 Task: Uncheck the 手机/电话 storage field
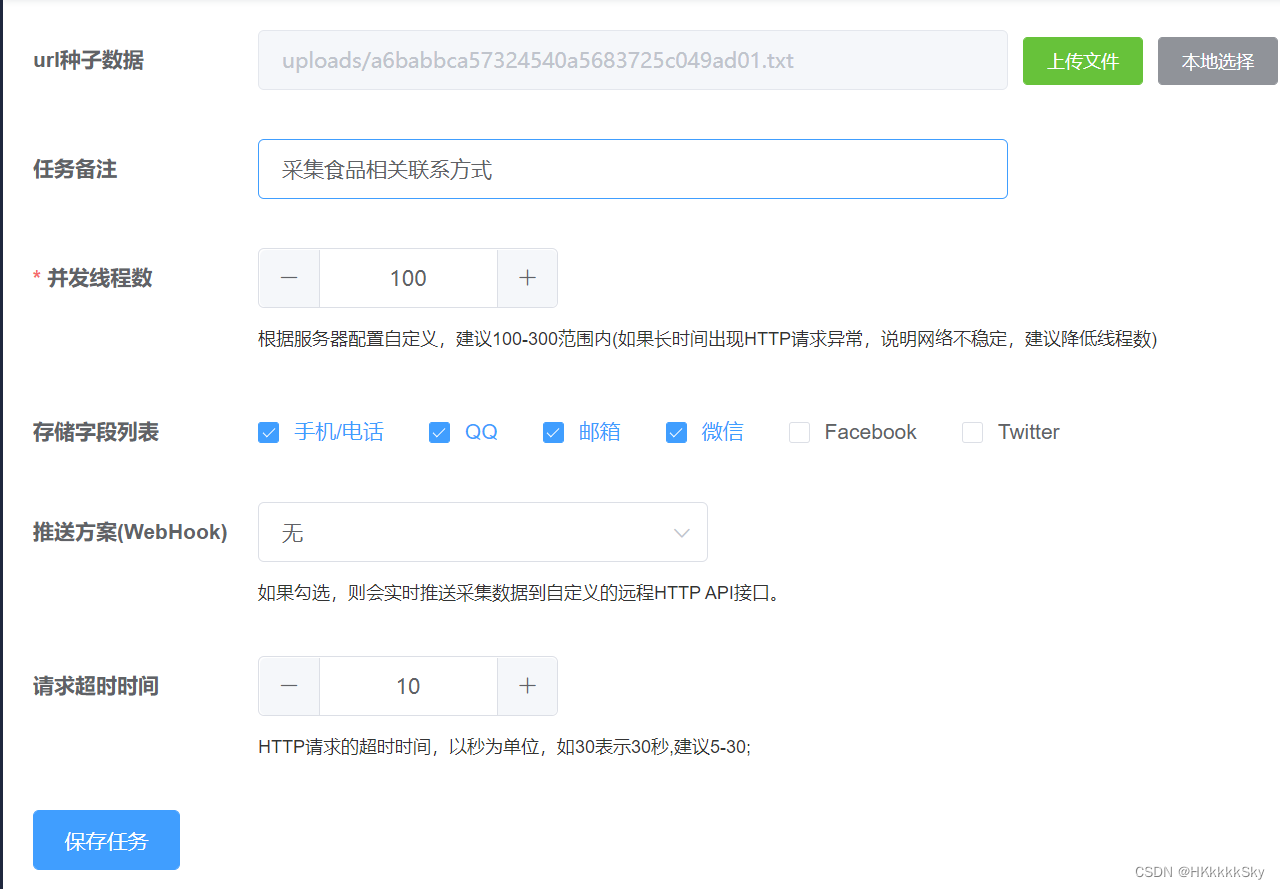(268, 432)
